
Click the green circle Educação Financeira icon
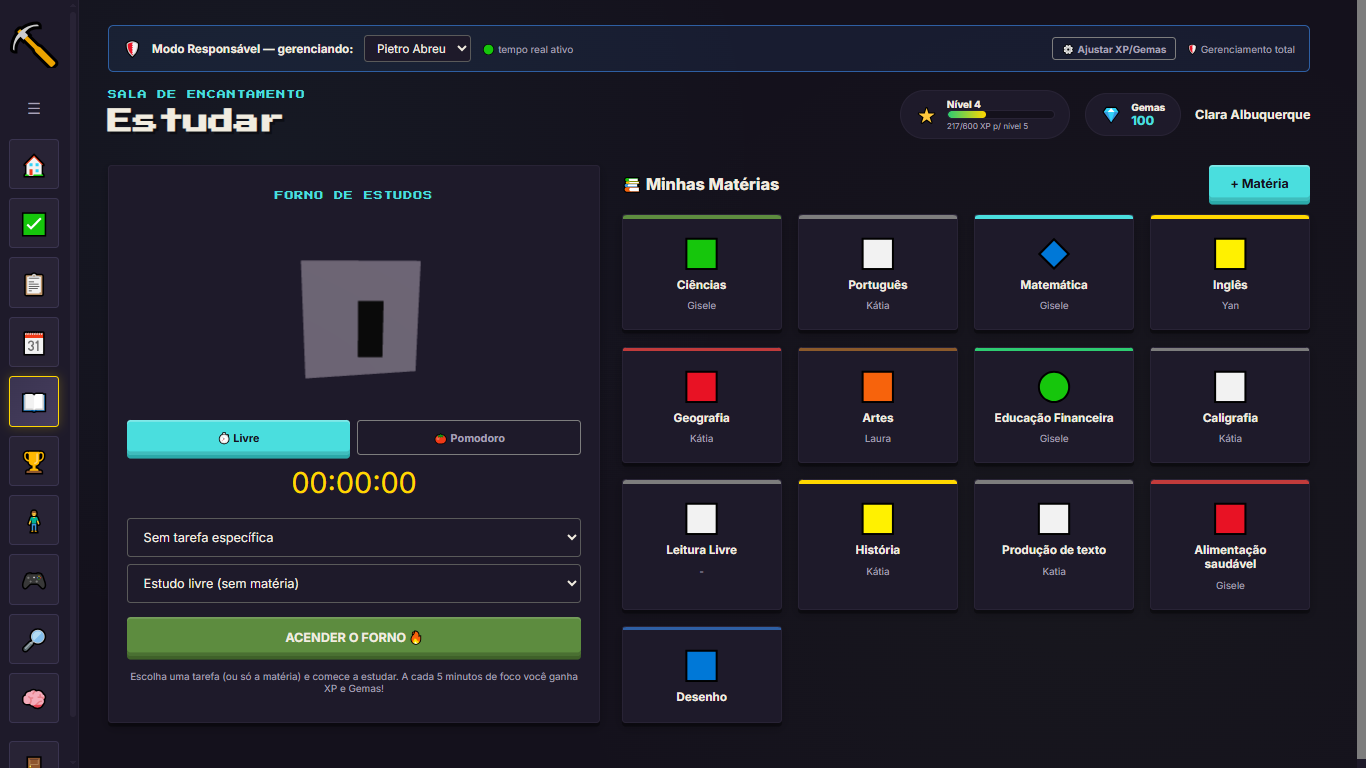tap(1054, 387)
